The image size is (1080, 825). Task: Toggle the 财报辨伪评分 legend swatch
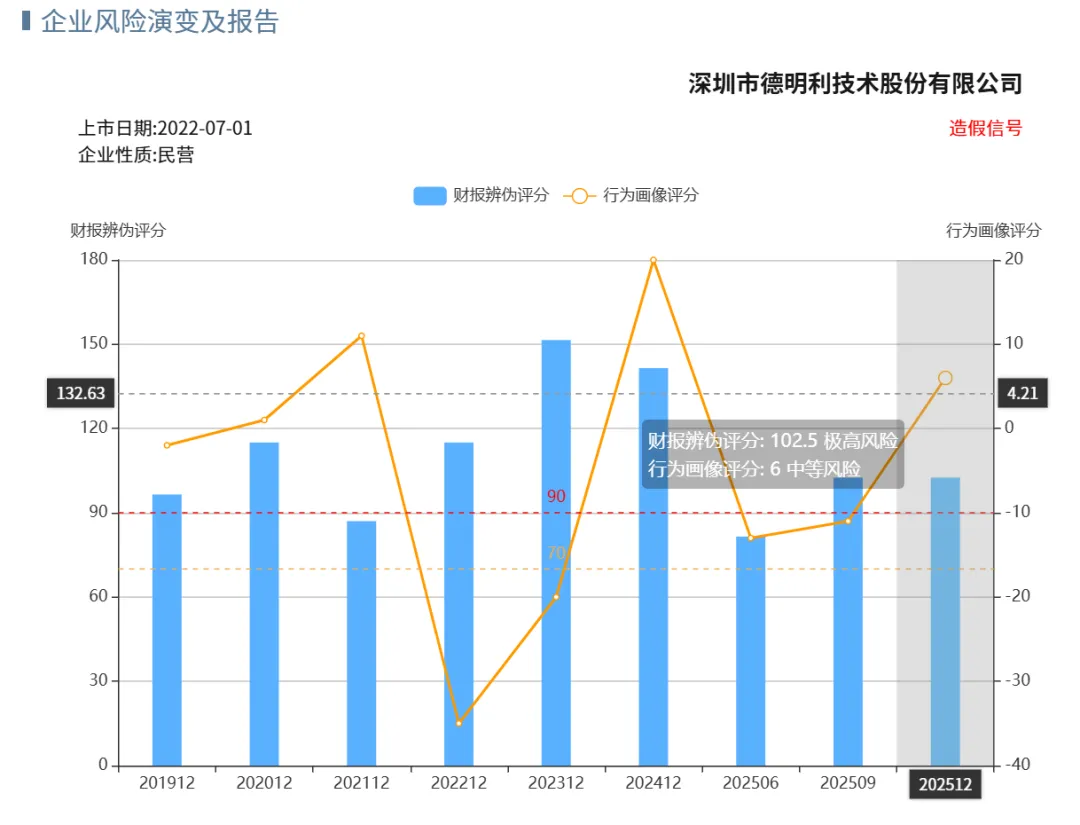[x=429, y=196]
